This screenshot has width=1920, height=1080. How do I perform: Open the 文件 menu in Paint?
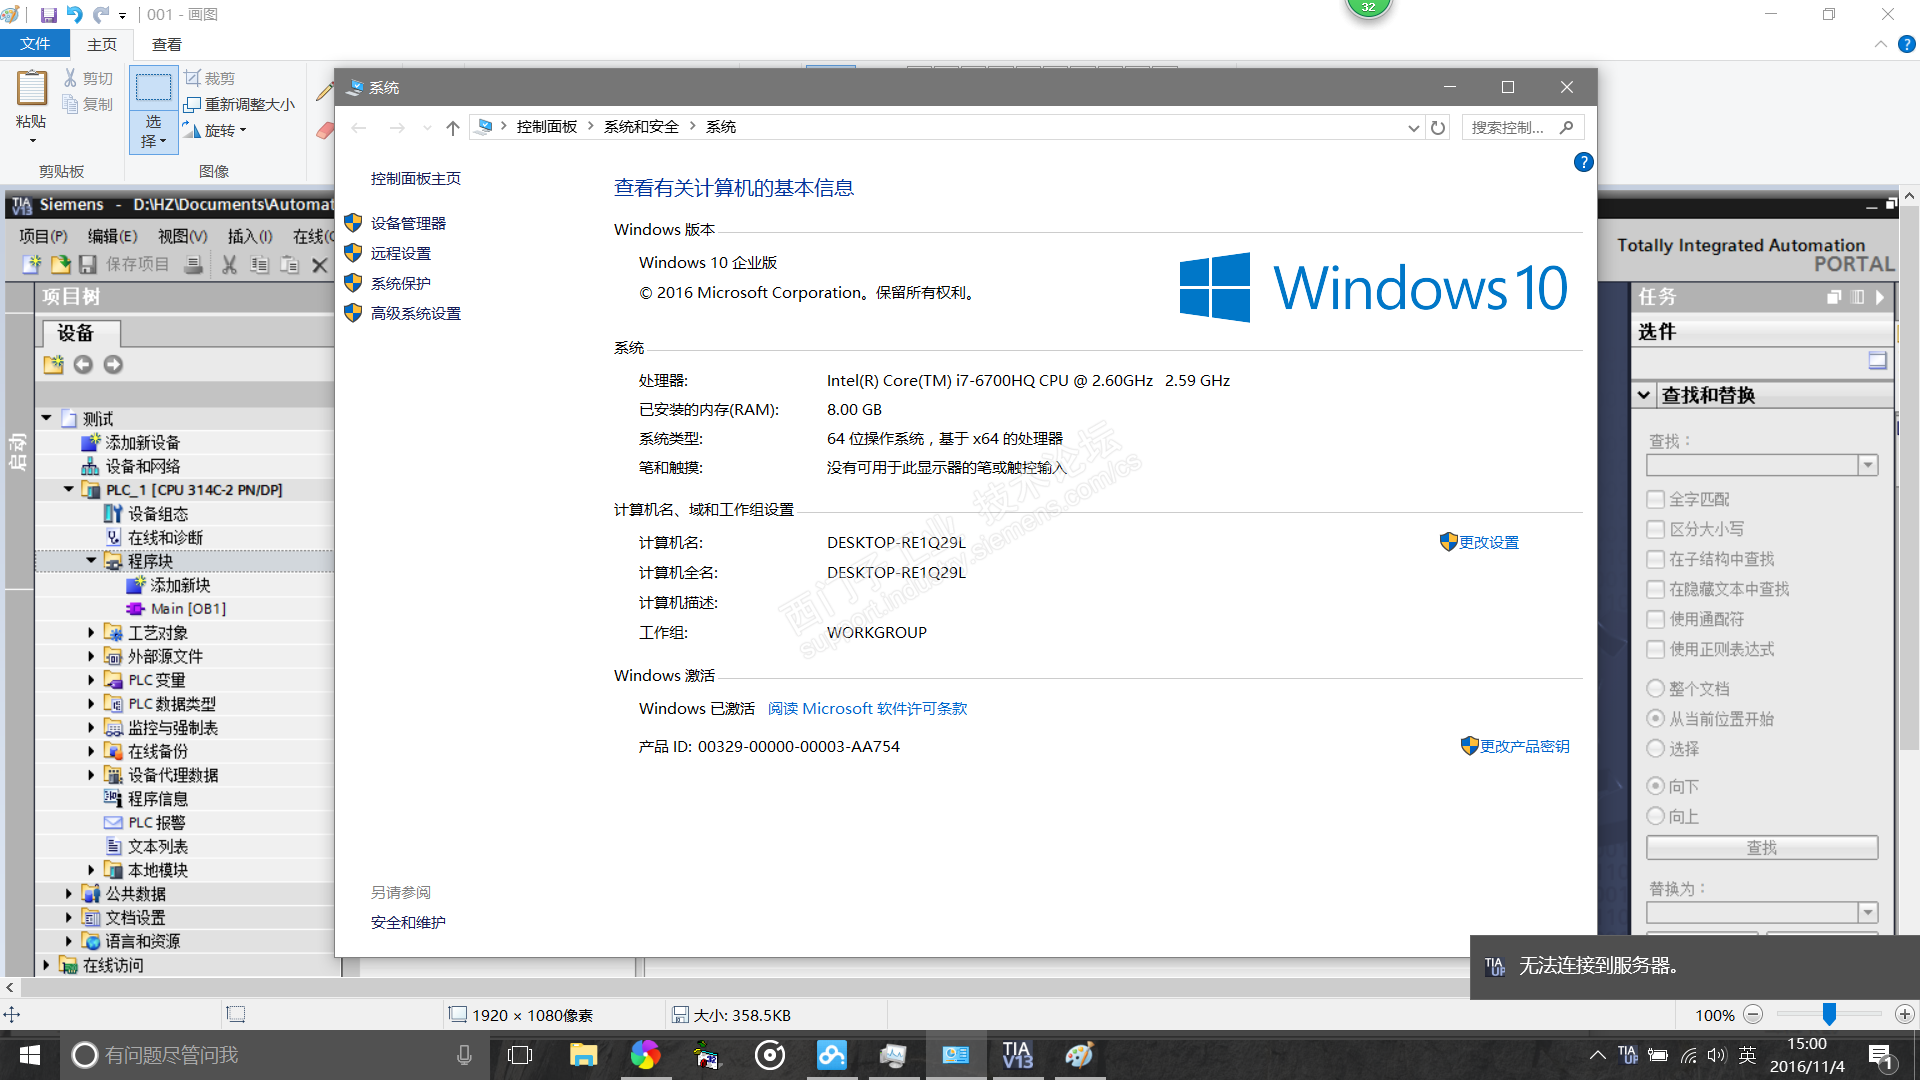pyautogui.click(x=35, y=44)
